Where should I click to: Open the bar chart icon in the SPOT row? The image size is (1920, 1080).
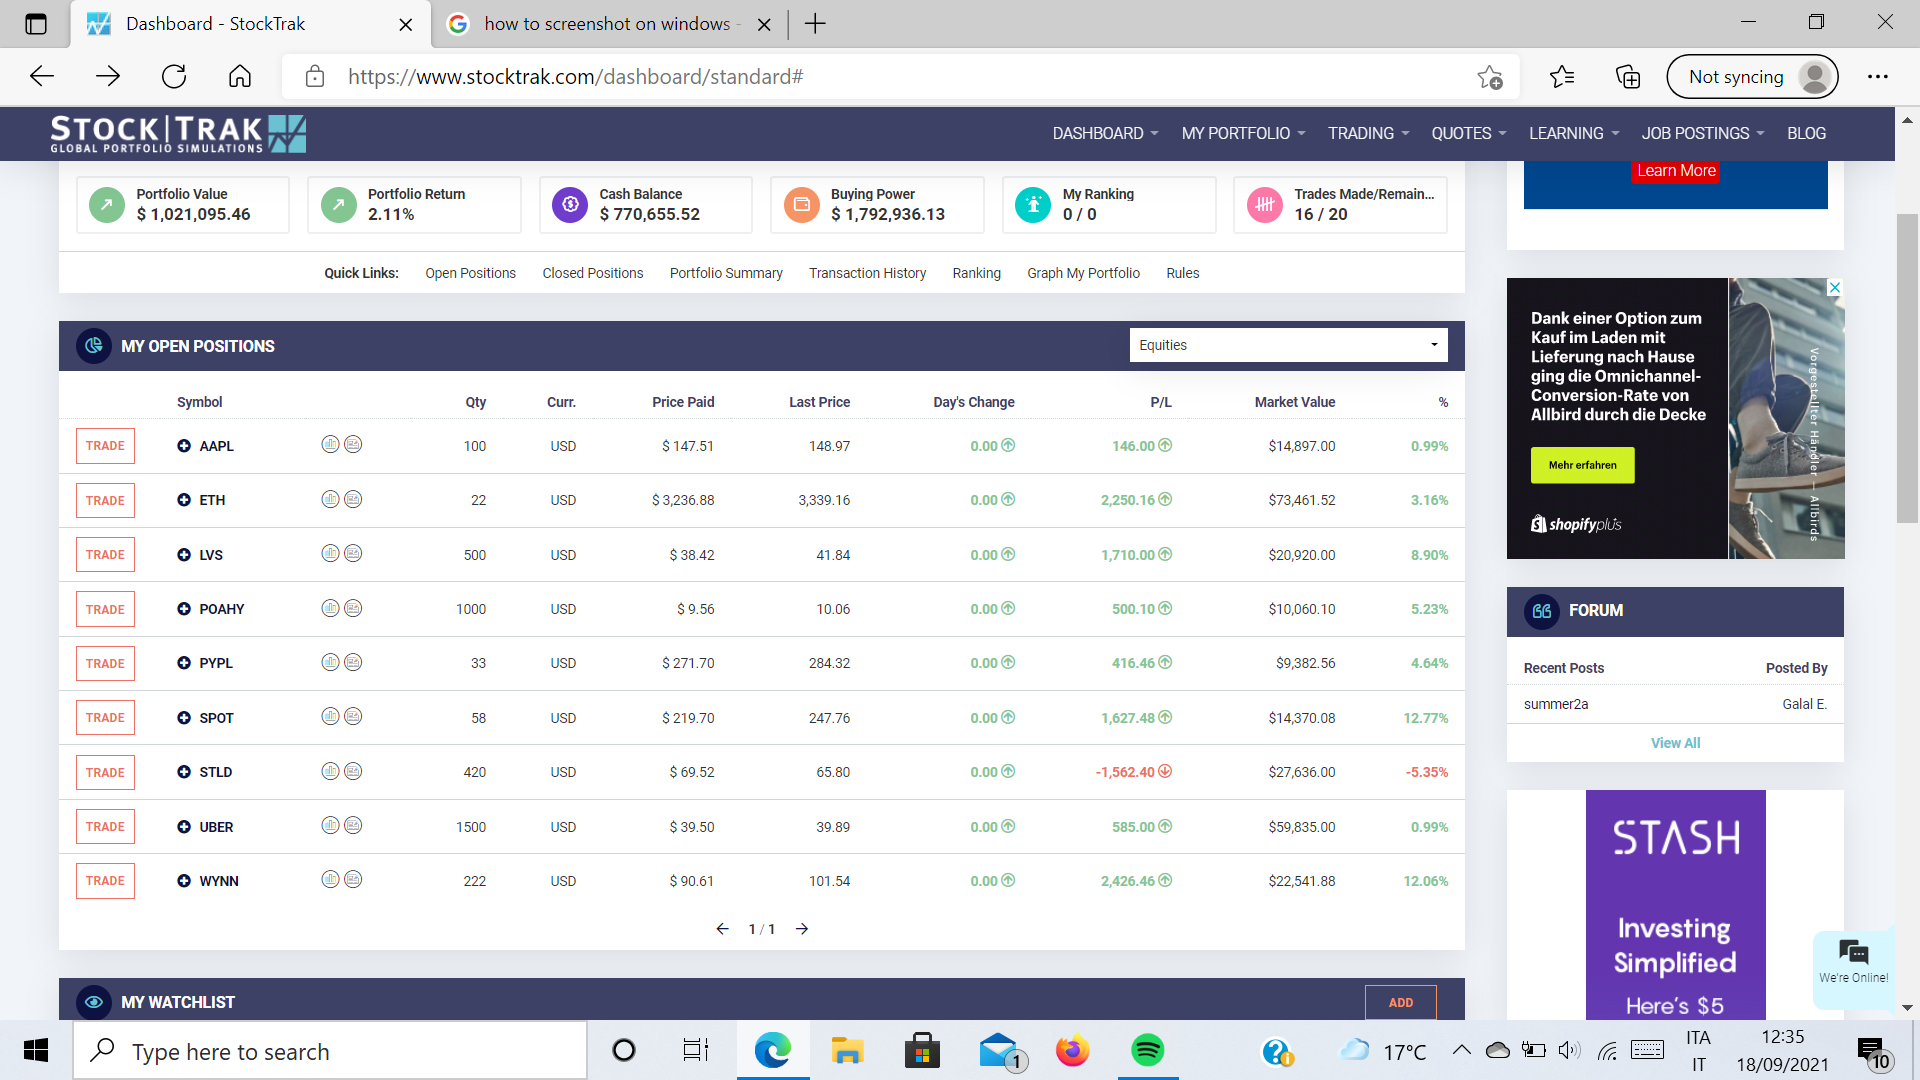[330, 716]
